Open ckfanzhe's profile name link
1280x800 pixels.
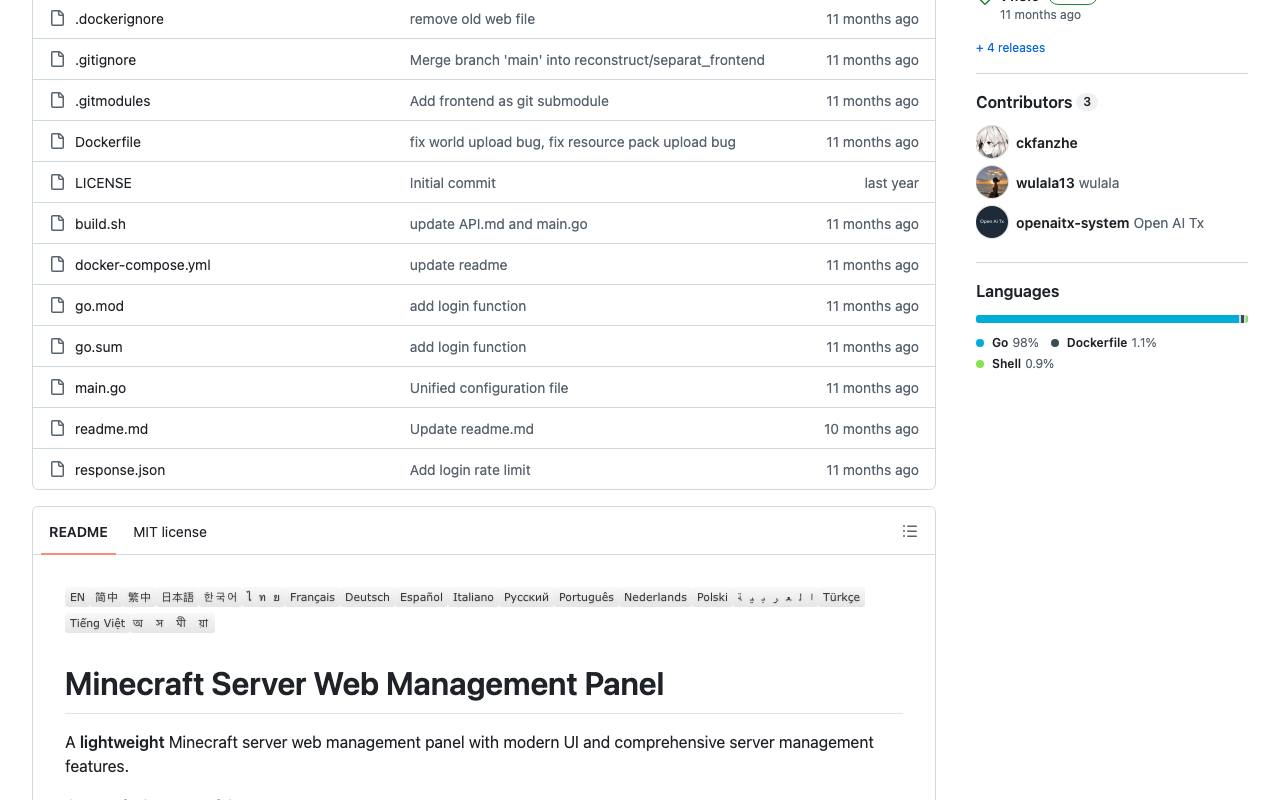pyautogui.click(x=1047, y=143)
